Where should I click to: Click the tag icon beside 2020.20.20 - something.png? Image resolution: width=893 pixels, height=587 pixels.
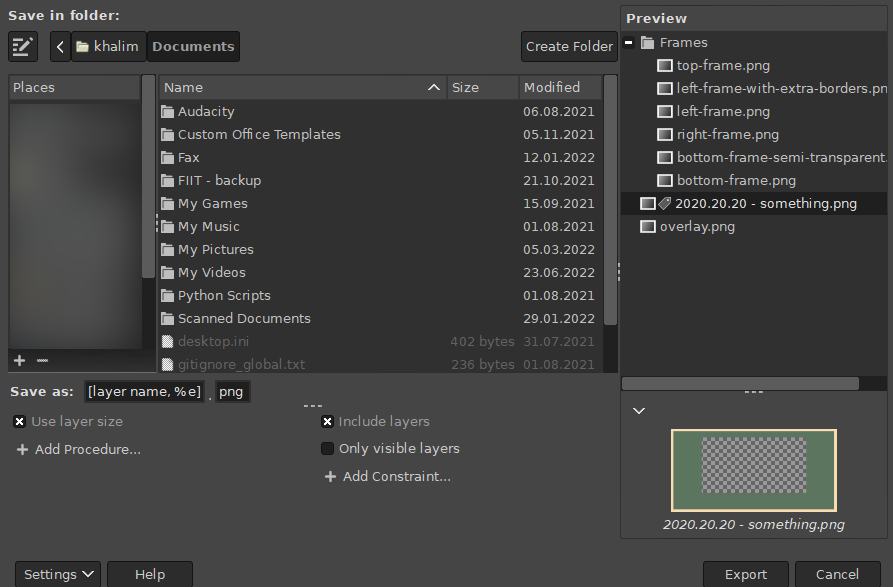tap(663, 203)
